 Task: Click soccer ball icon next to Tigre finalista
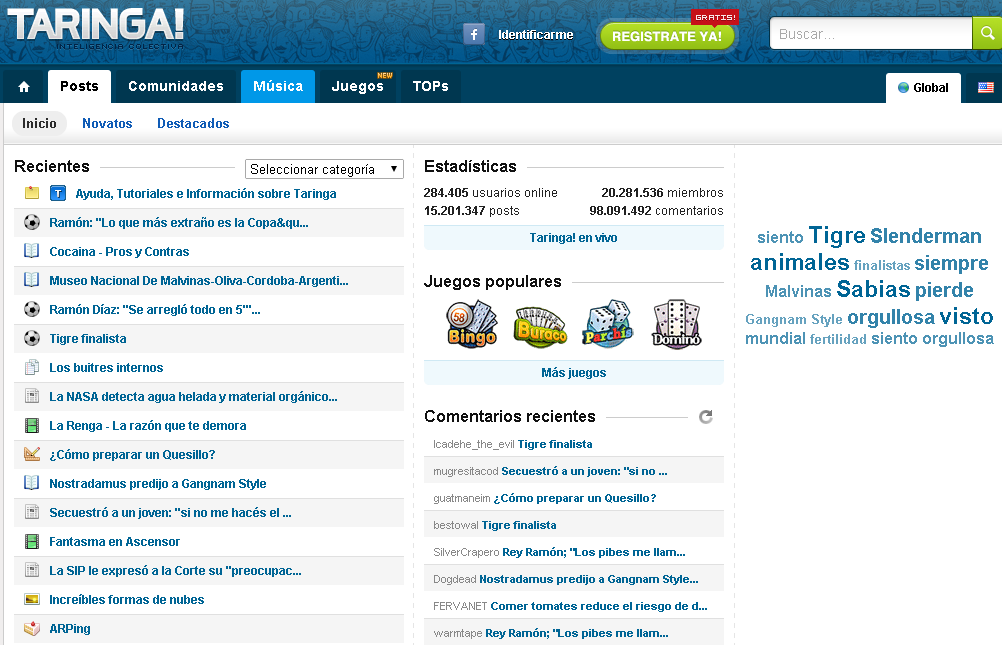[x=32, y=338]
